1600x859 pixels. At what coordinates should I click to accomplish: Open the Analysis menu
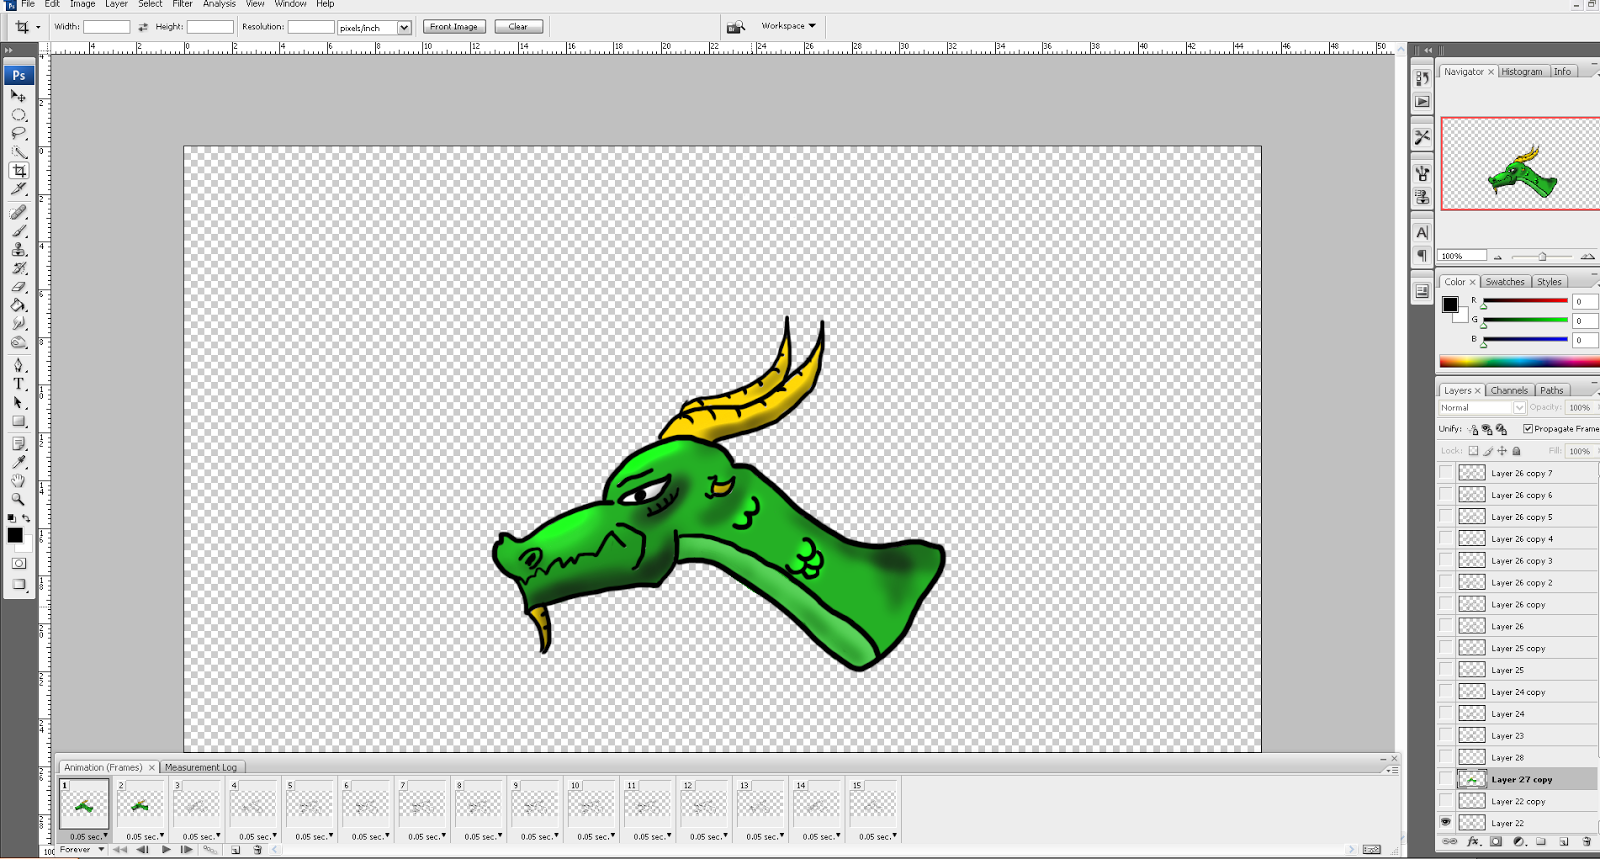click(x=219, y=4)
